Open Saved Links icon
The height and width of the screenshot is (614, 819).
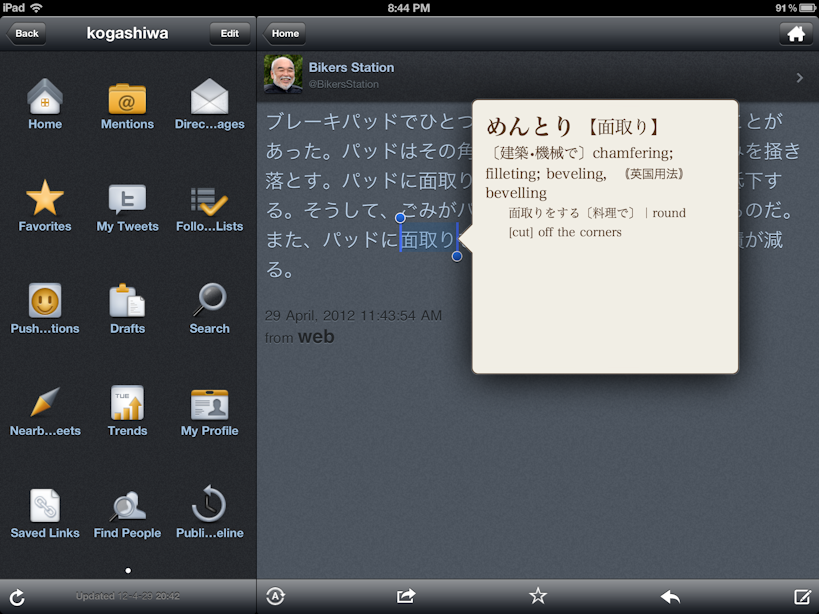pos(45,506)
